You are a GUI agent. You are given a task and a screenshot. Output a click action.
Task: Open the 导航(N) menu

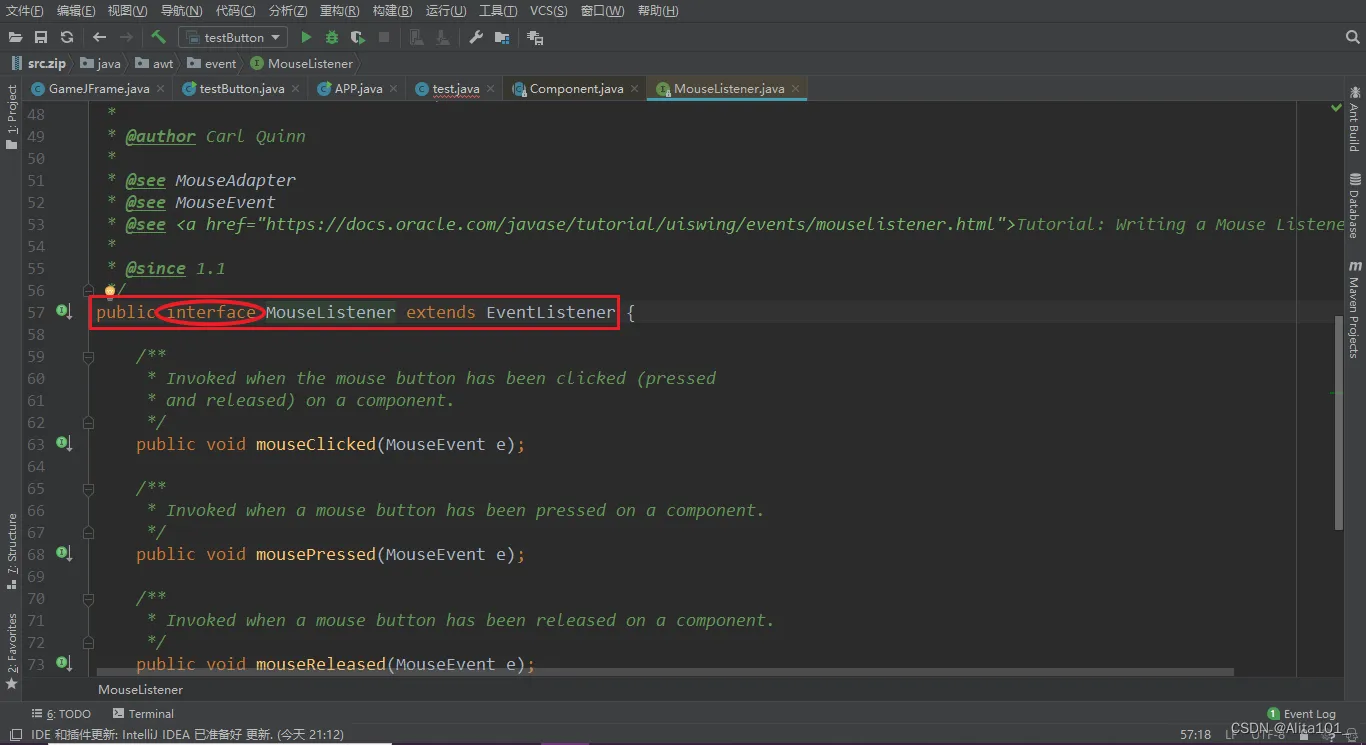click(181, 11)
